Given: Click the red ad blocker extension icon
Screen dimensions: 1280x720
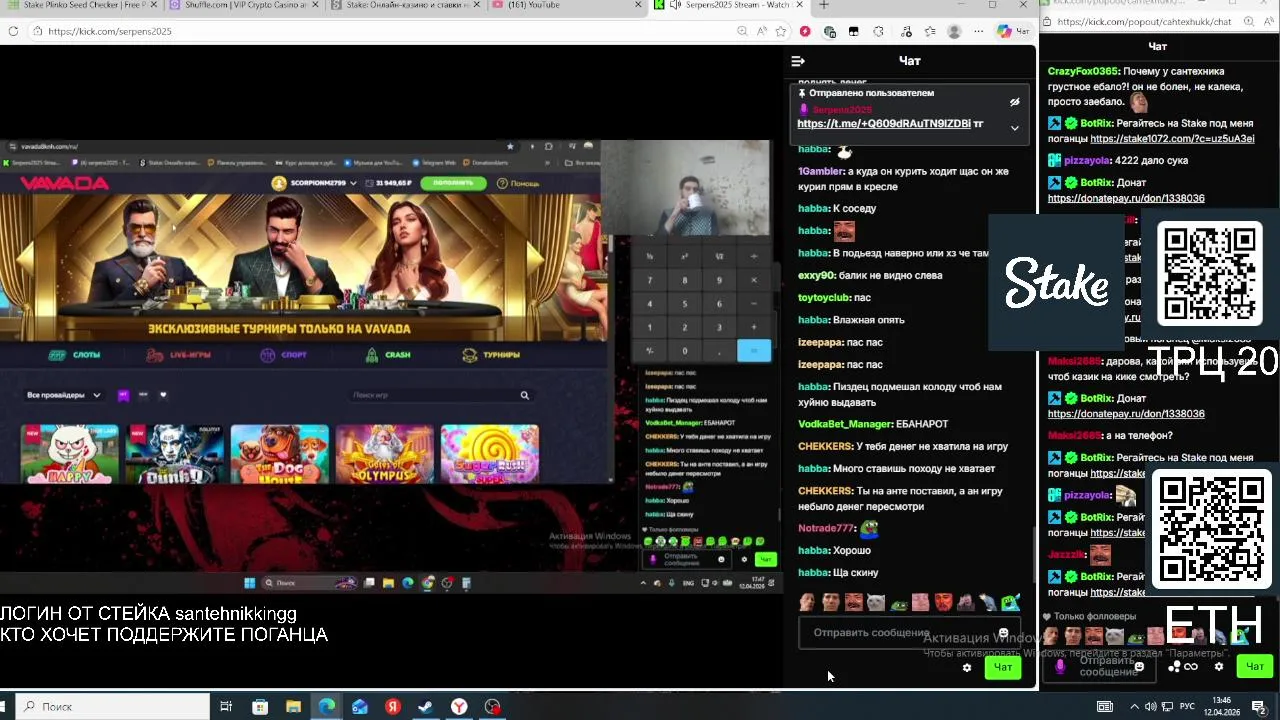Looking at the screenshot, I should point(805,31).
